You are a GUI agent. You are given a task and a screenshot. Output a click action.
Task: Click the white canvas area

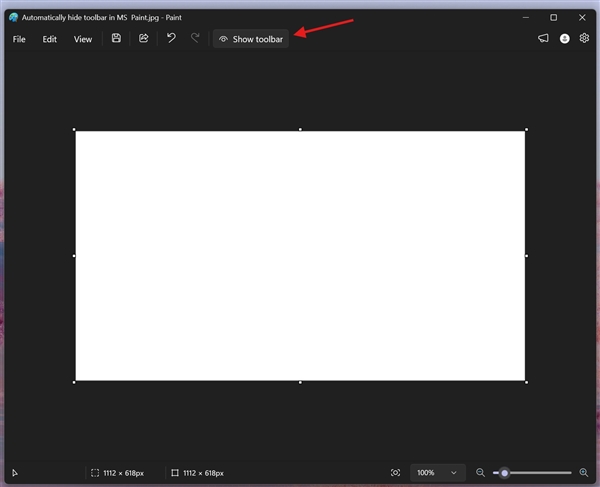click(x=300, y=255)
